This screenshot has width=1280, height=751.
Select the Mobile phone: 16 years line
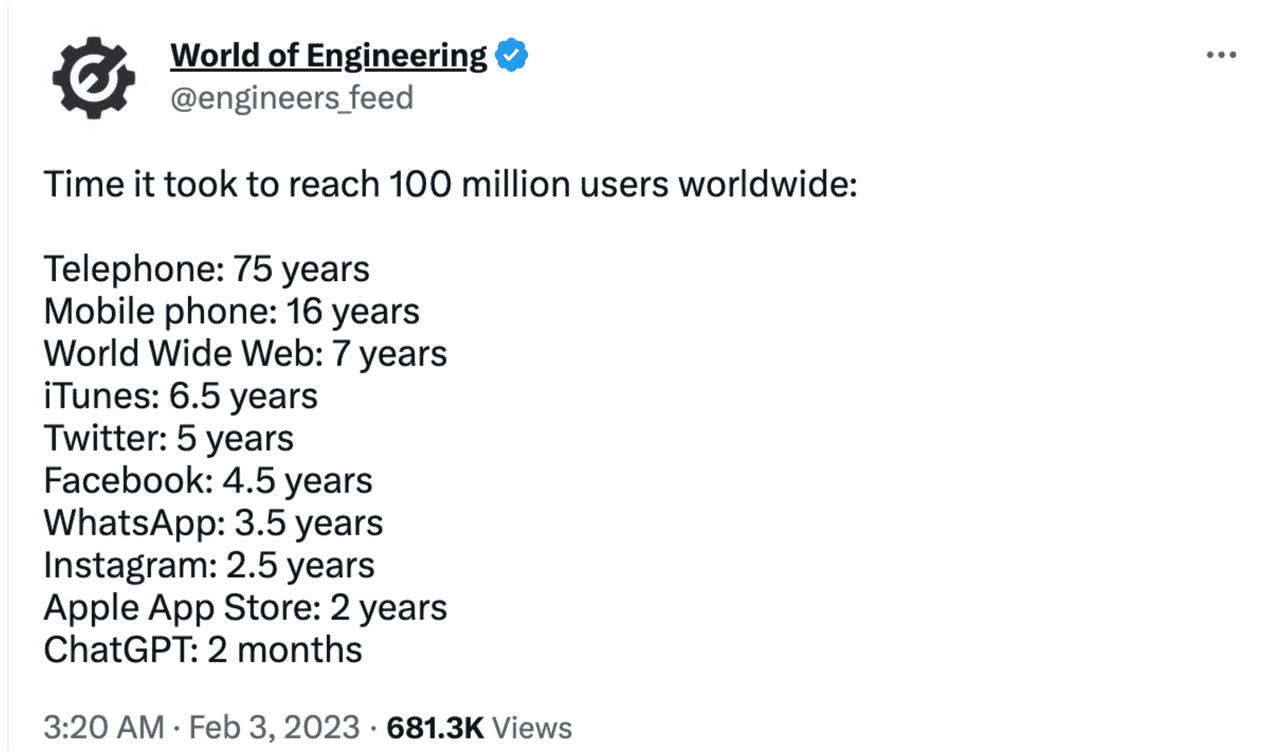coord(231,311)
